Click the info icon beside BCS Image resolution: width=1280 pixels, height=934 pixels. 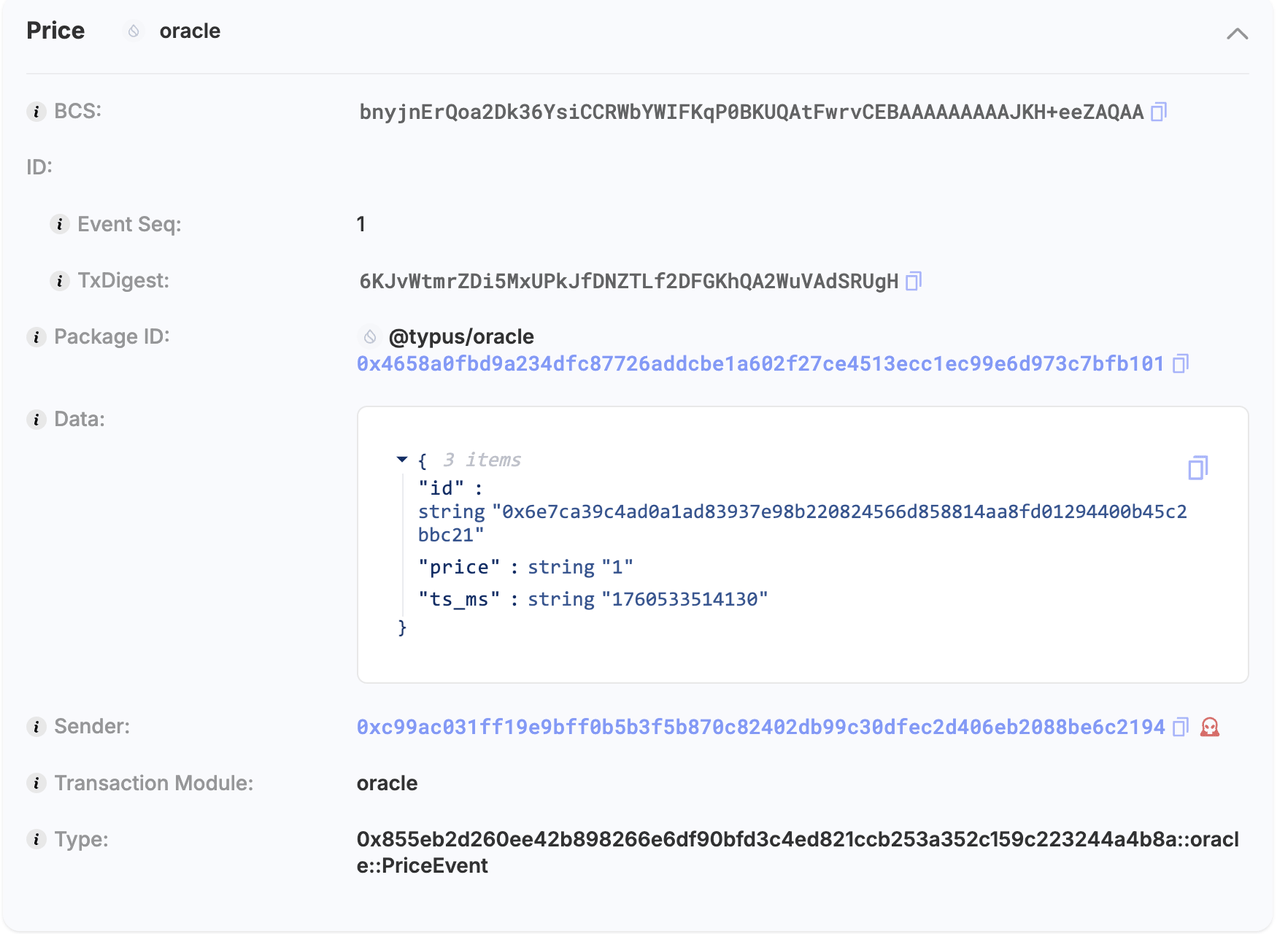pos(36,111)
